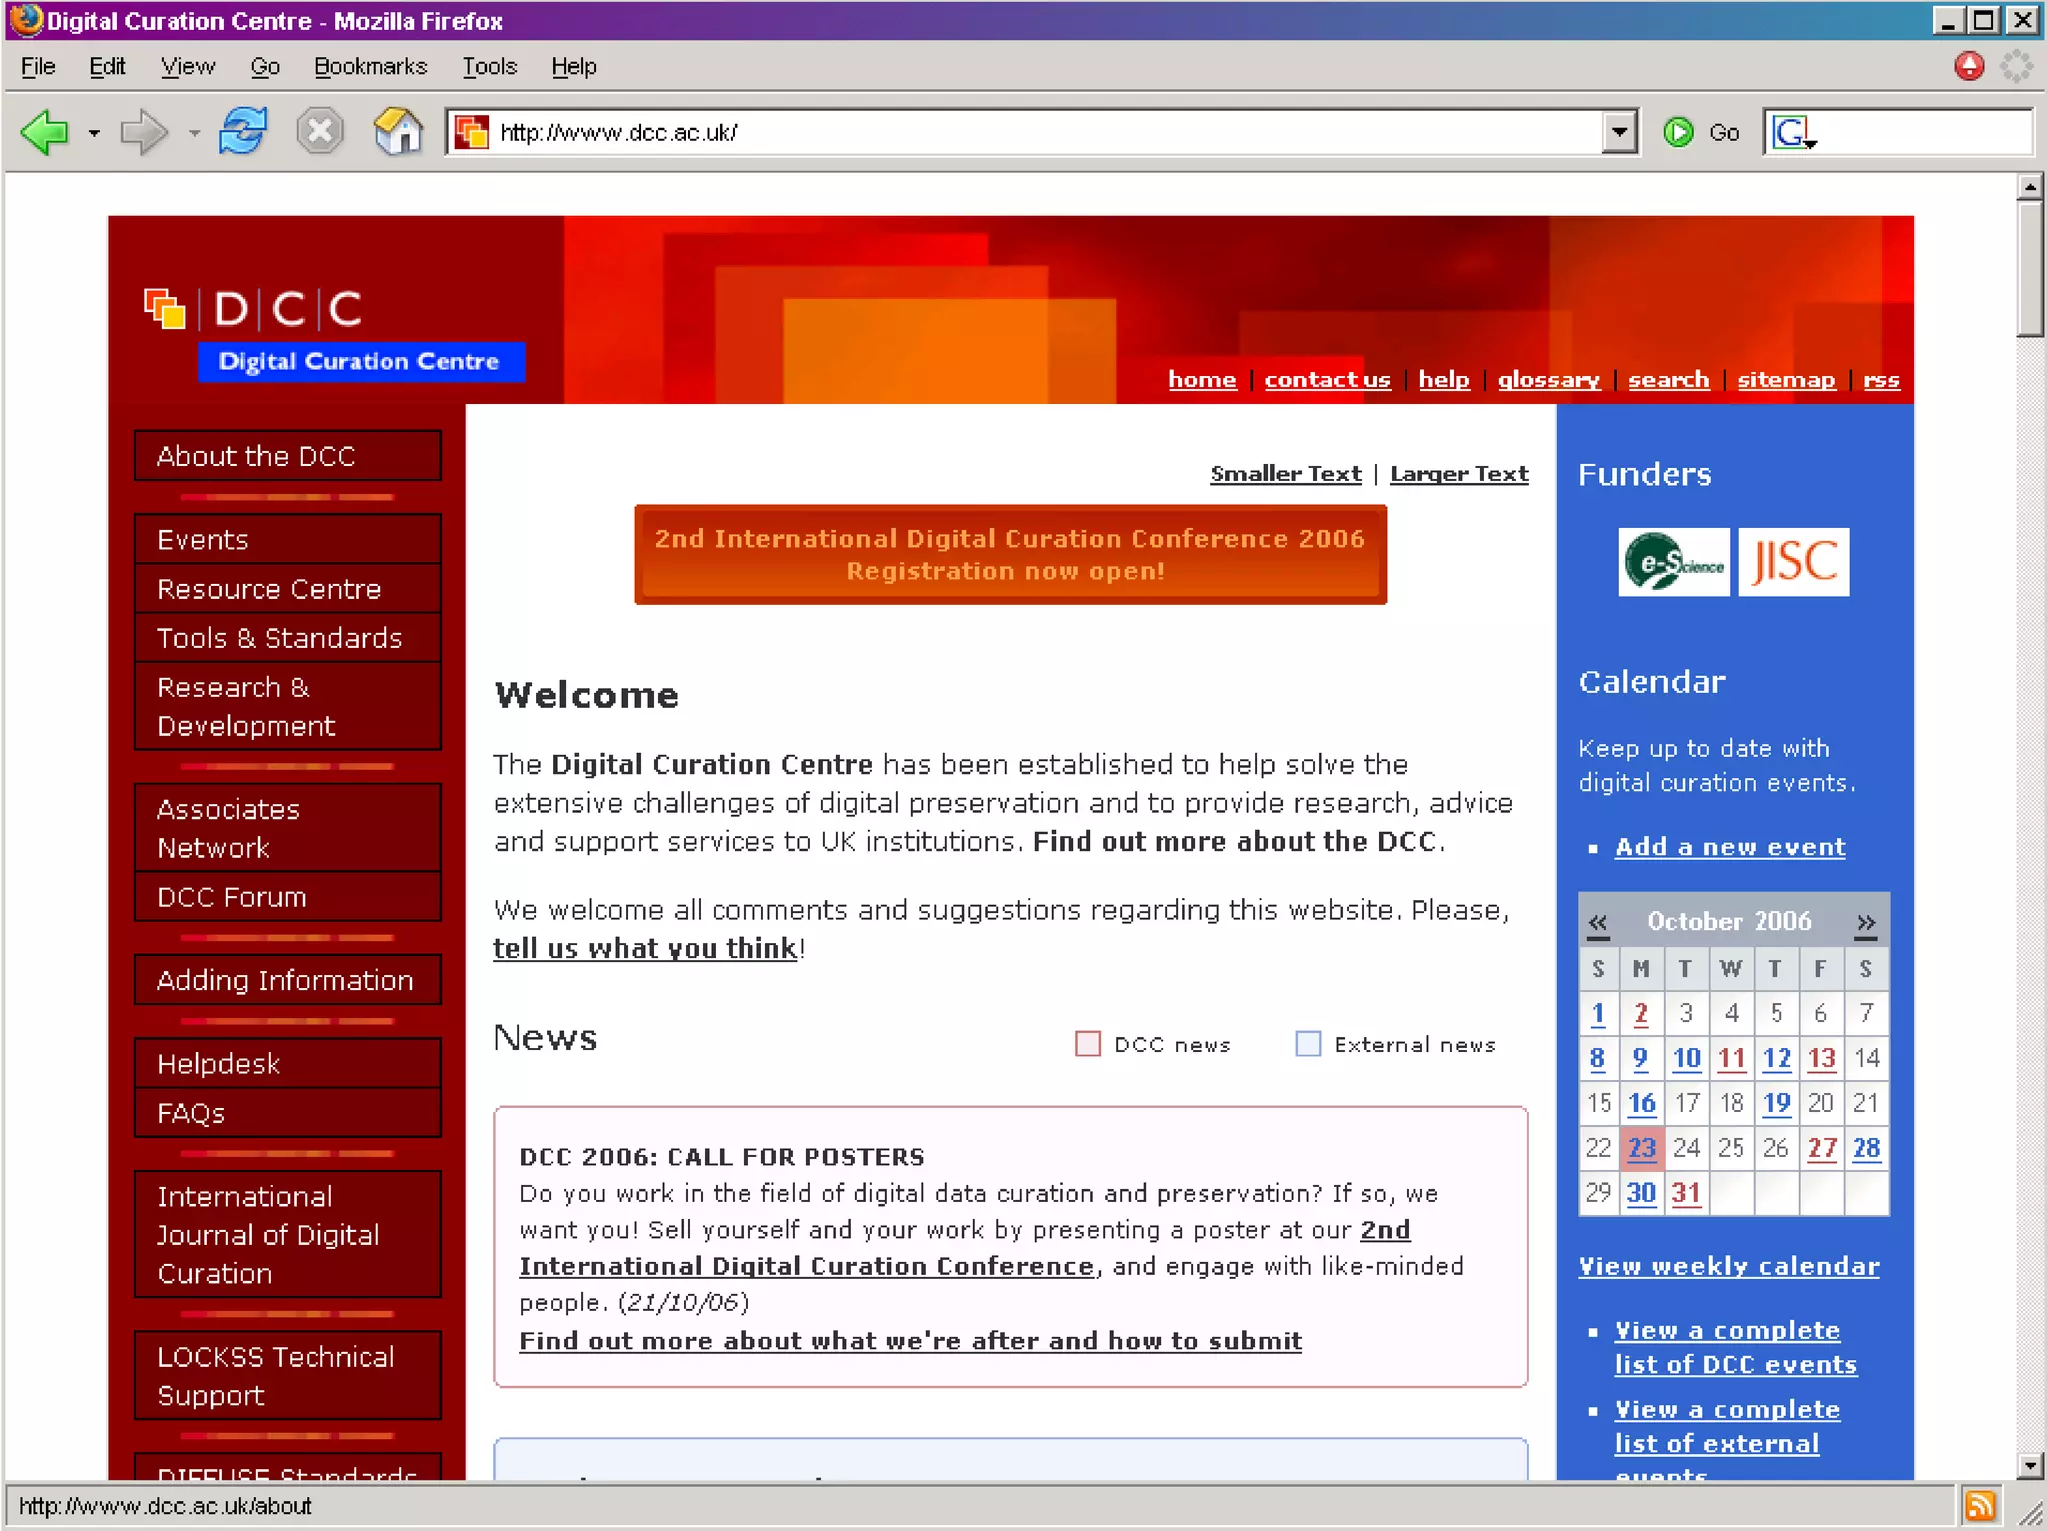Click the 'contact us' header link
Viewport: 2048px width, 1531px height.
pos(1327,380)
